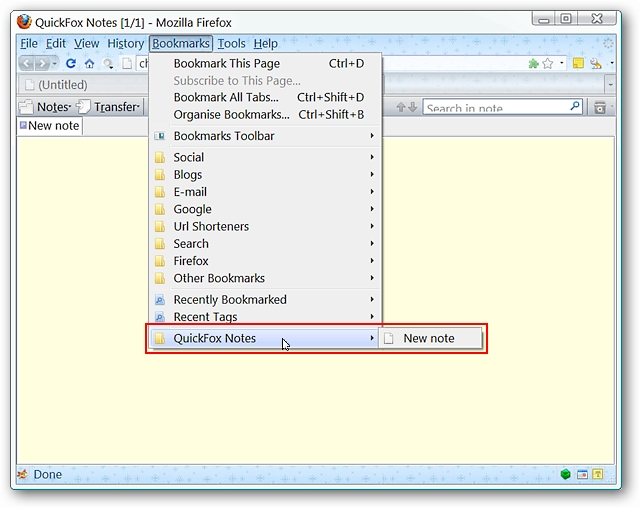The height and width of the screenshot is (508, 640).
Task: Open the dropdown arrow beside the archive trash icon
Action: point(612,108)
